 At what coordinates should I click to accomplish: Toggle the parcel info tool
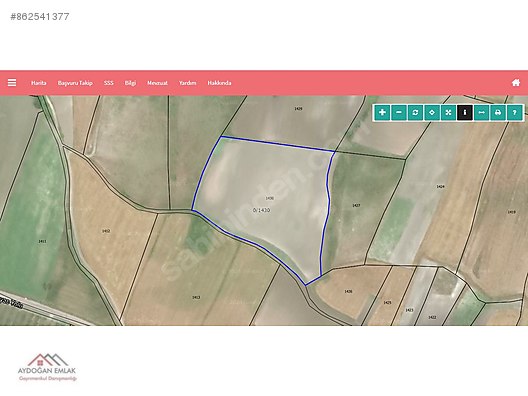tap(465, 112)
